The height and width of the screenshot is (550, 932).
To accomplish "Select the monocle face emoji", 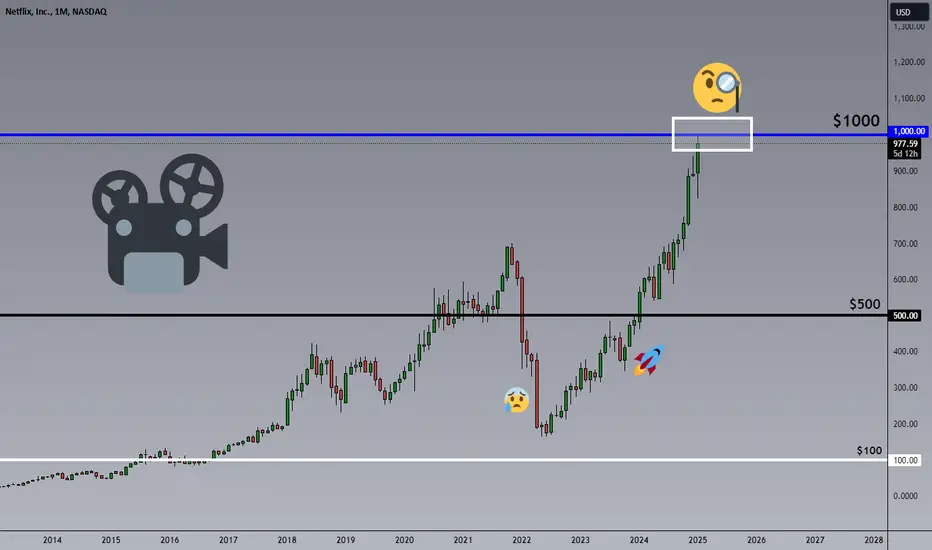I will pos(717,88).
